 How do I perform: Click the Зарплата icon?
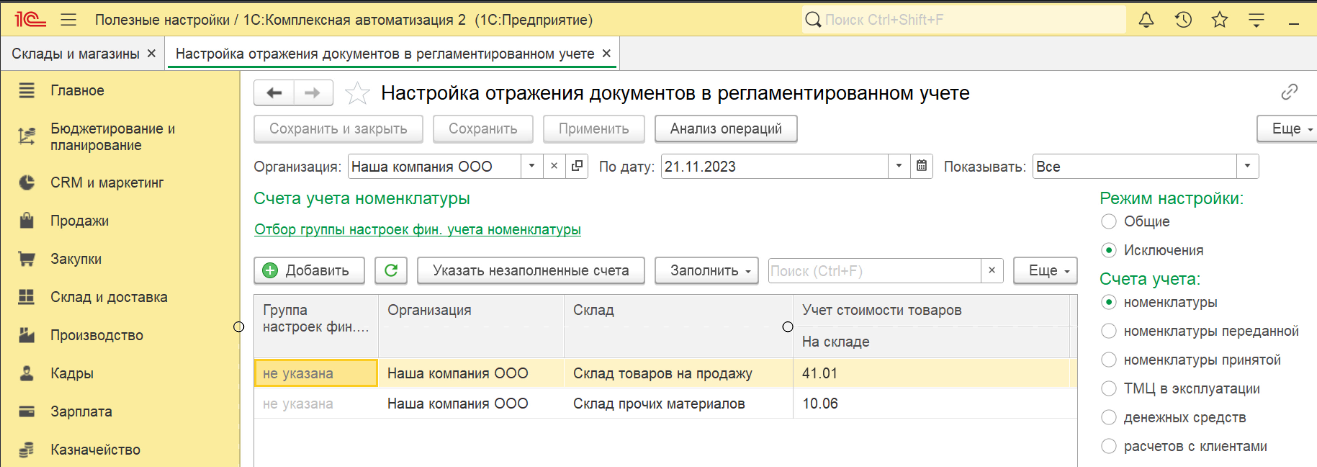[27, 411]
